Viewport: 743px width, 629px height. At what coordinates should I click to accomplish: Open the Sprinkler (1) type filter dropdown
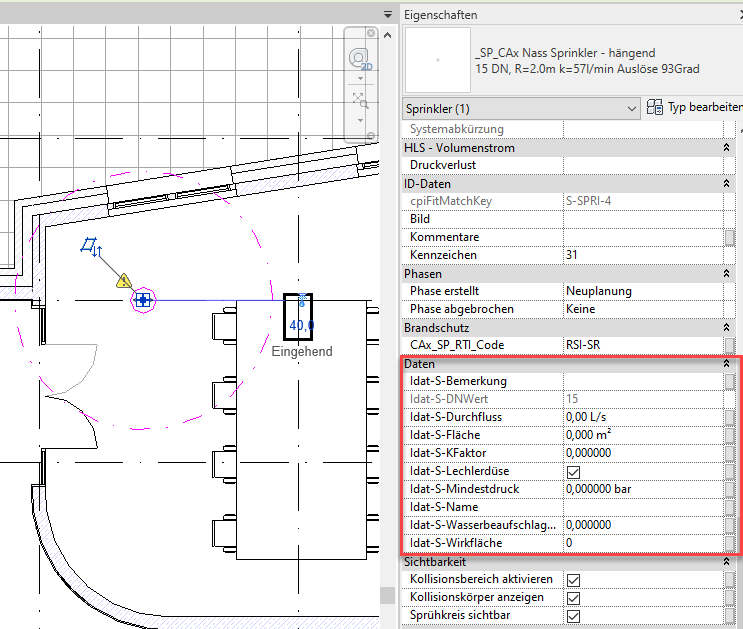630,108
